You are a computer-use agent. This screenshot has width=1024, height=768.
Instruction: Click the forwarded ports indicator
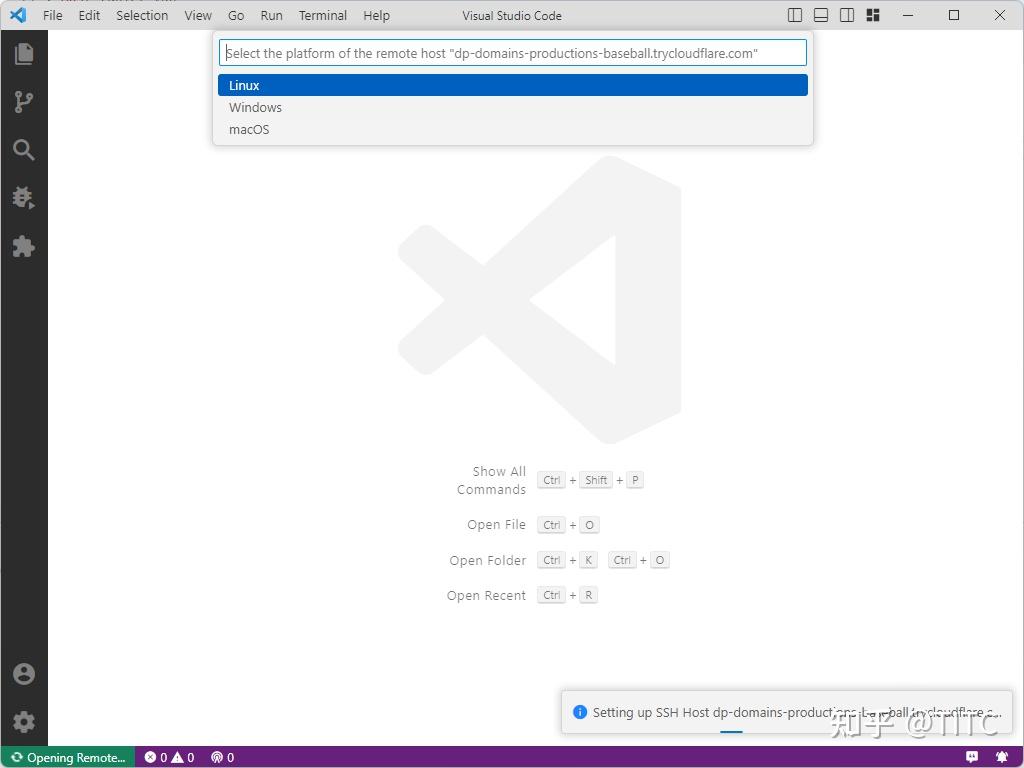(222, 757)
